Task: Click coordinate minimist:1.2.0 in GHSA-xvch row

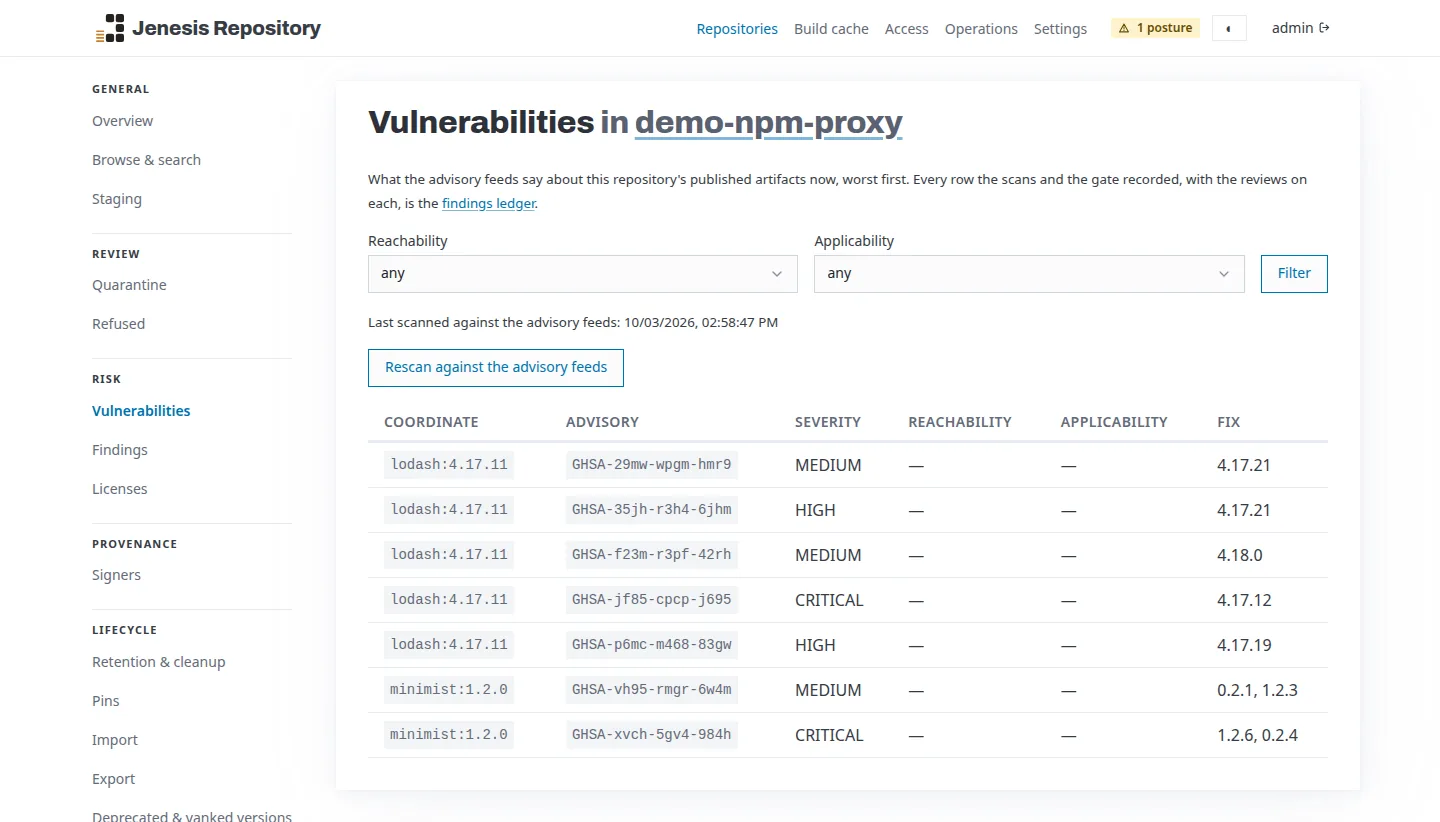Action: click(x=449, y=735)
